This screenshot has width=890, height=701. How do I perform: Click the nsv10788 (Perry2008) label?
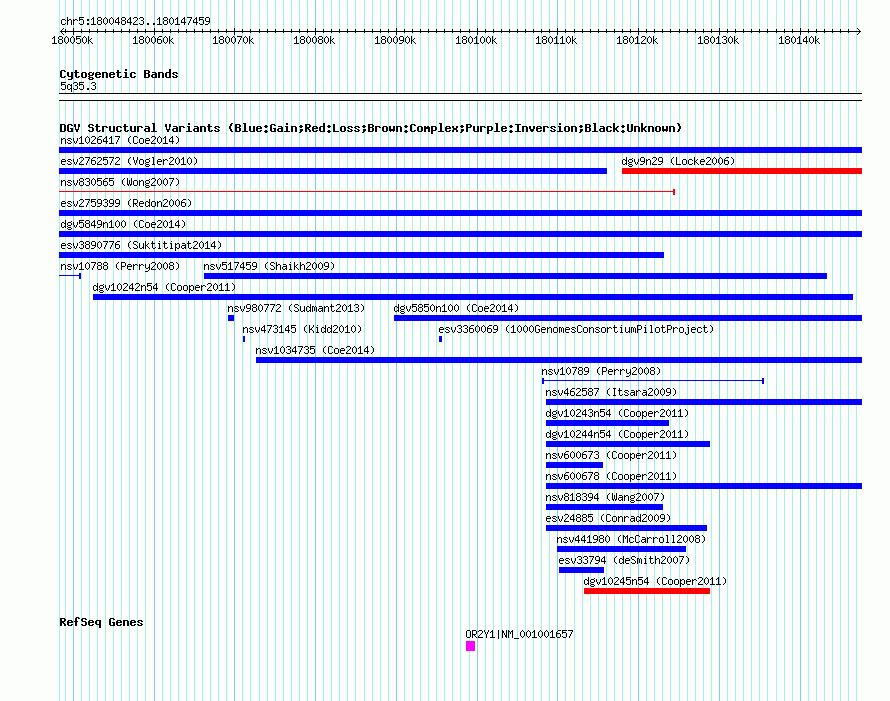(x=120, y=266)
